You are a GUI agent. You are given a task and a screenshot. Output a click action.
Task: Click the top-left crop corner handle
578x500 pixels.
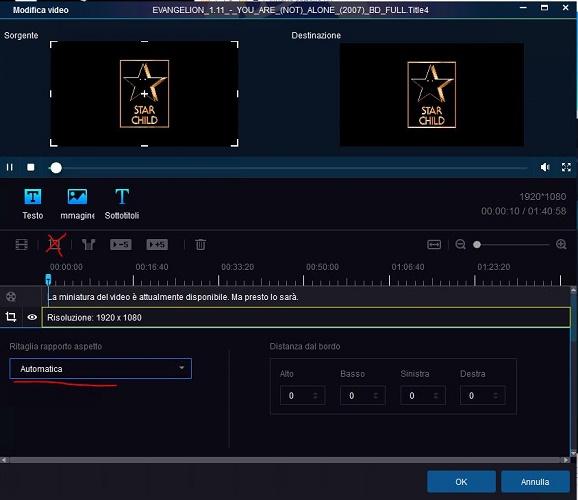(x=54, y=45)
